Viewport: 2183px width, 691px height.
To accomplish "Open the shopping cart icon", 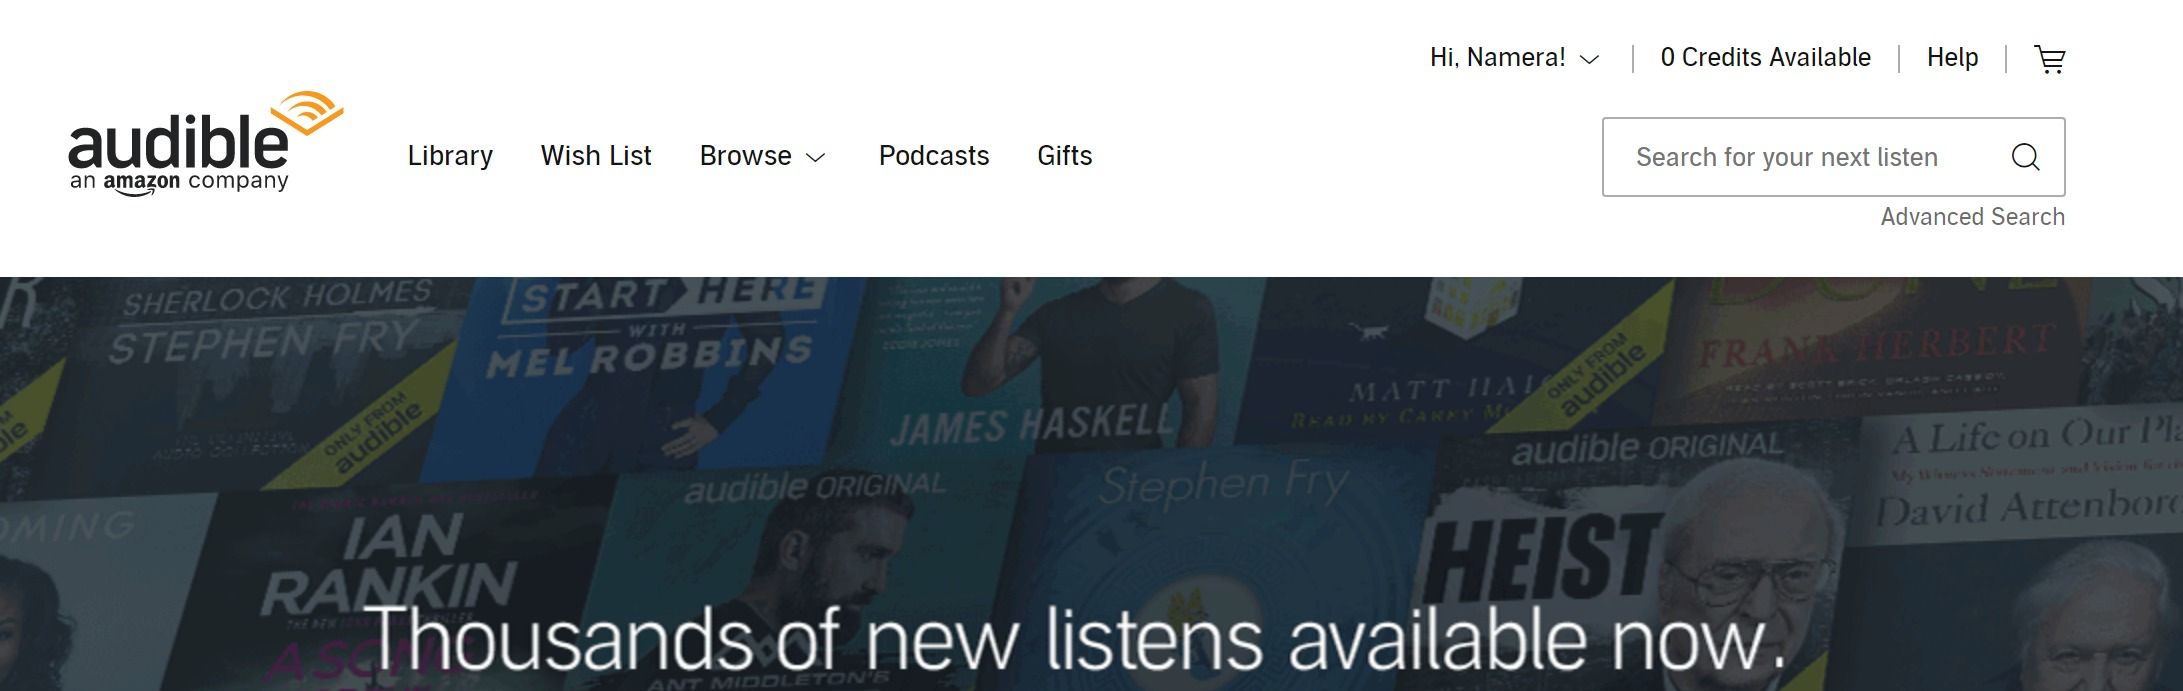I will pos(2049,59).
